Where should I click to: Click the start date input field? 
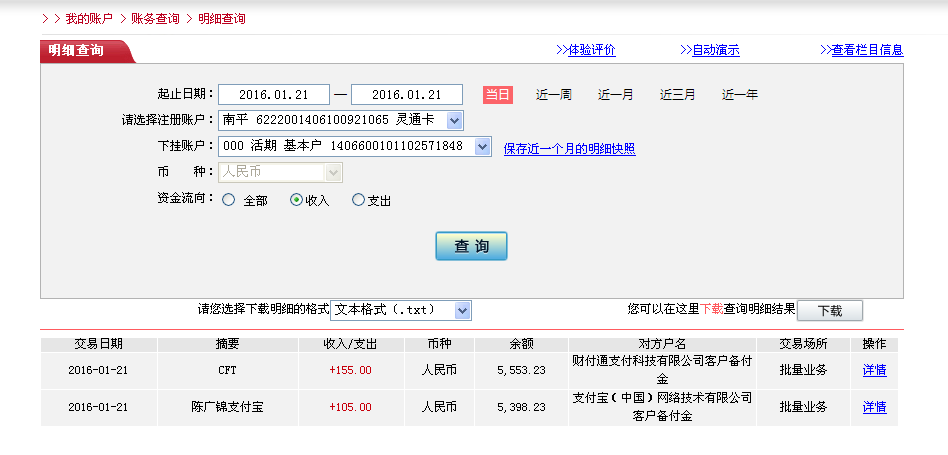tap(274, 95)
